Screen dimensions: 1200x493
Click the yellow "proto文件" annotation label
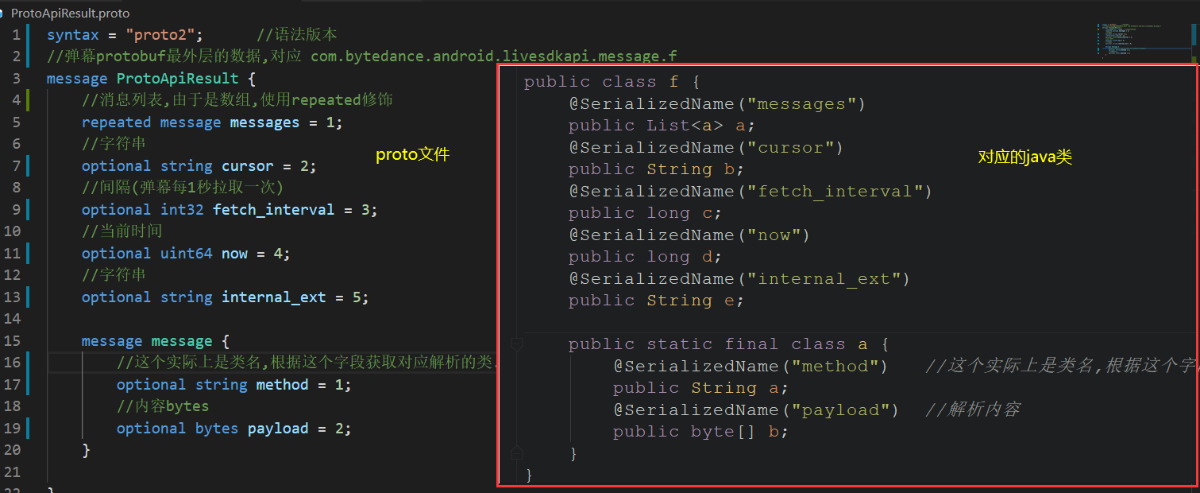[412, 155]
